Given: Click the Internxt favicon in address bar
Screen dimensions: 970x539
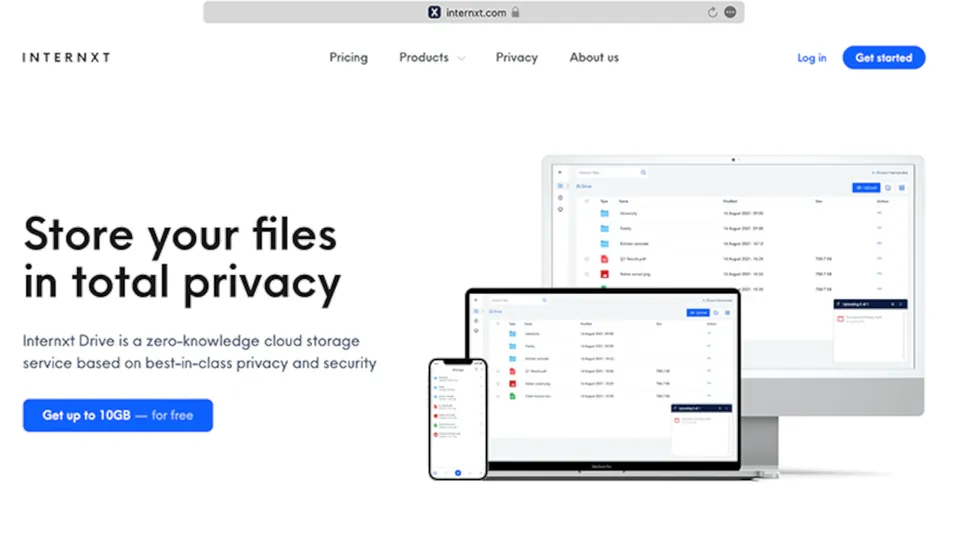Looking at the screenshot, I should point(434,12).
